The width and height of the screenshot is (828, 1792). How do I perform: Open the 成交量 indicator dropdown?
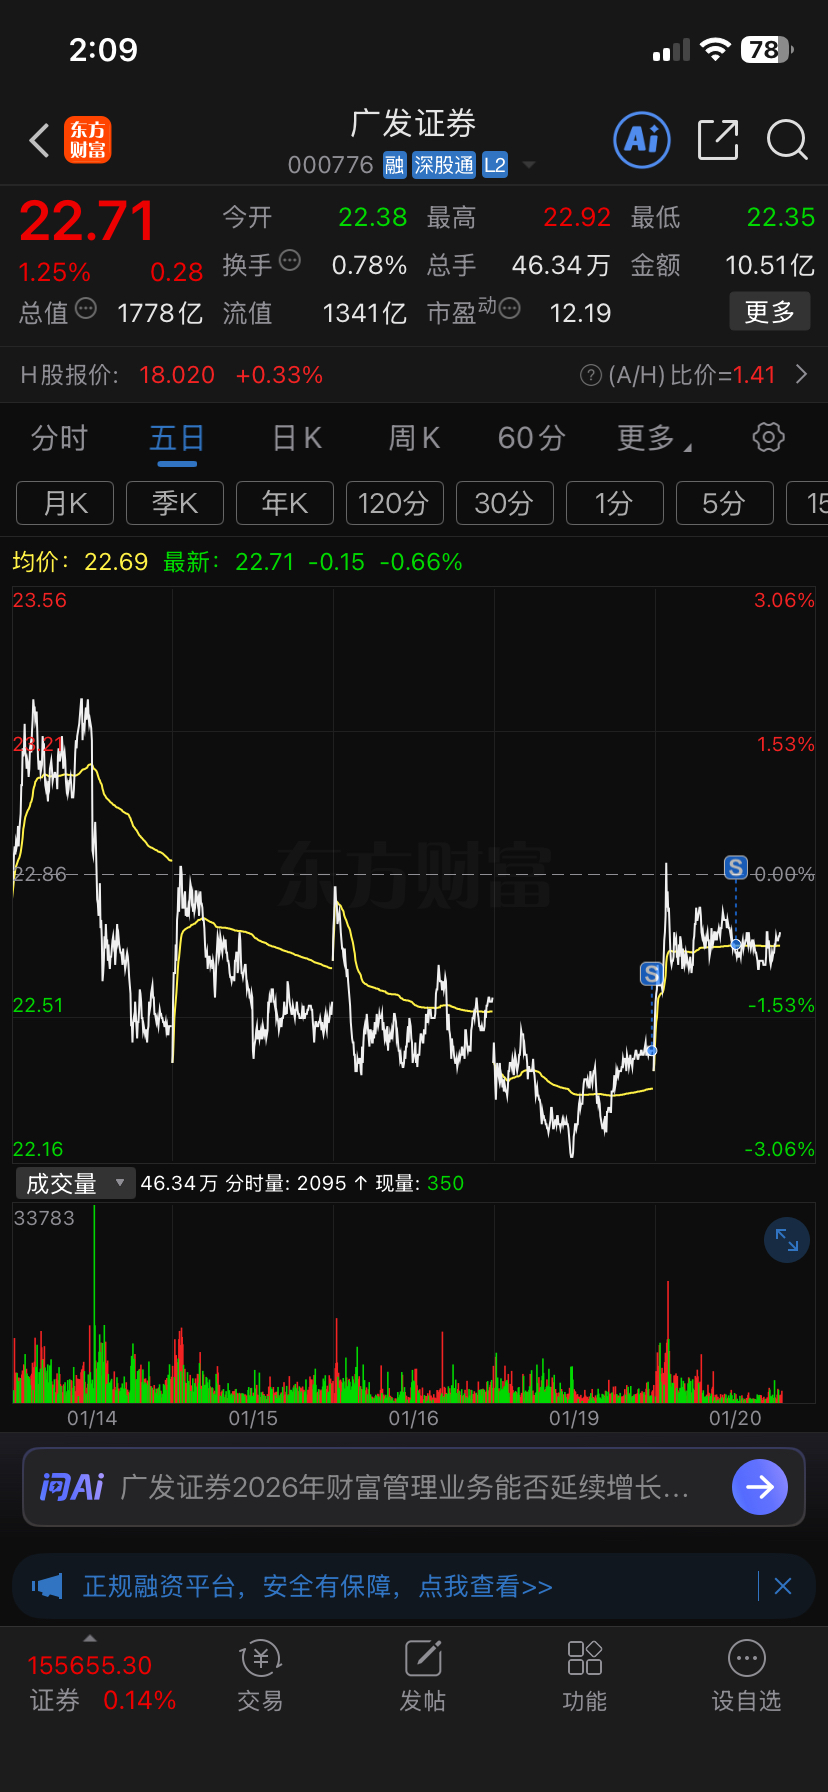[75, 1184]
